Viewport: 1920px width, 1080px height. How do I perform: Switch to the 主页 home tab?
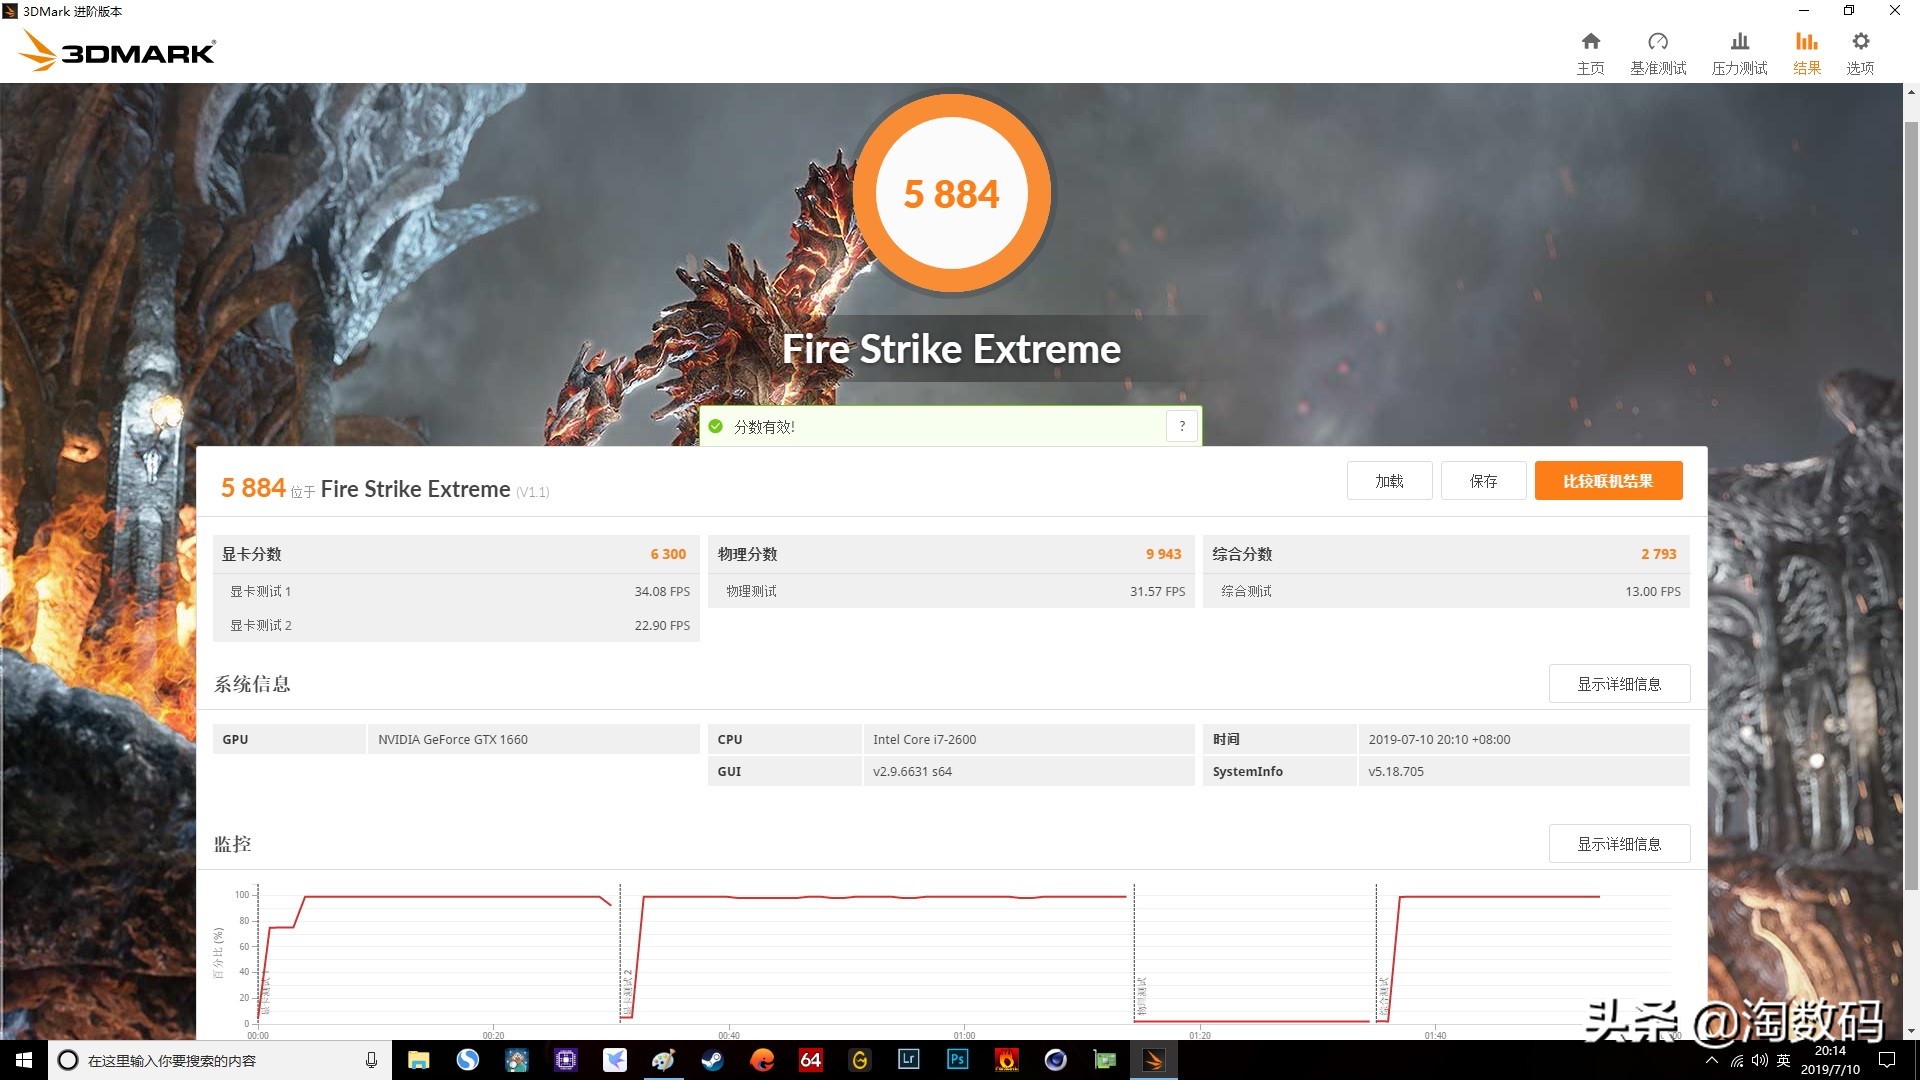pos(1590,50)
